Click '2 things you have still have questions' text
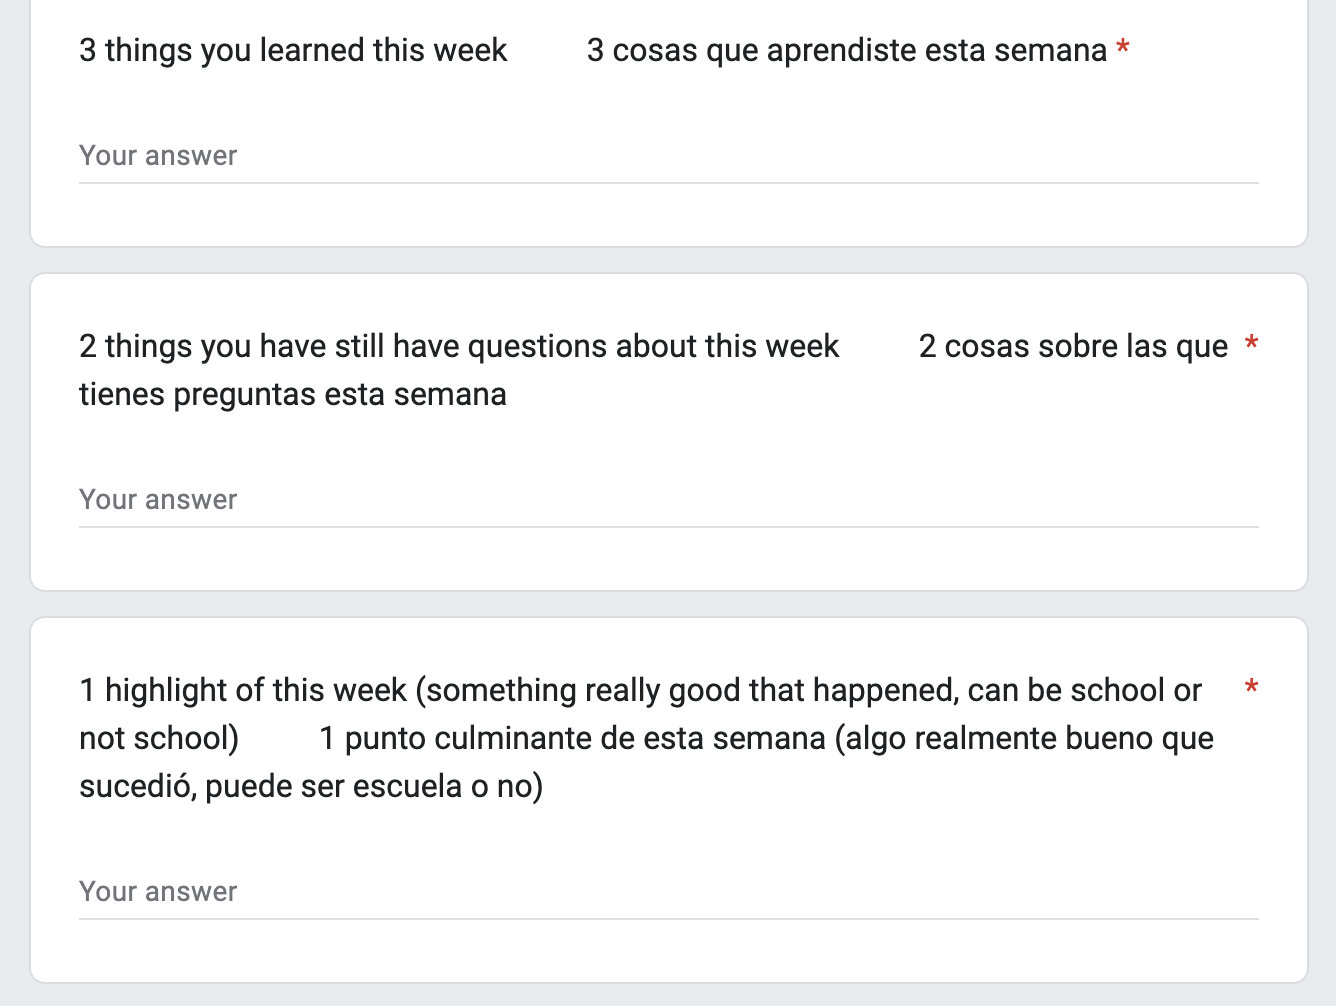 click(x=458, y=346)
